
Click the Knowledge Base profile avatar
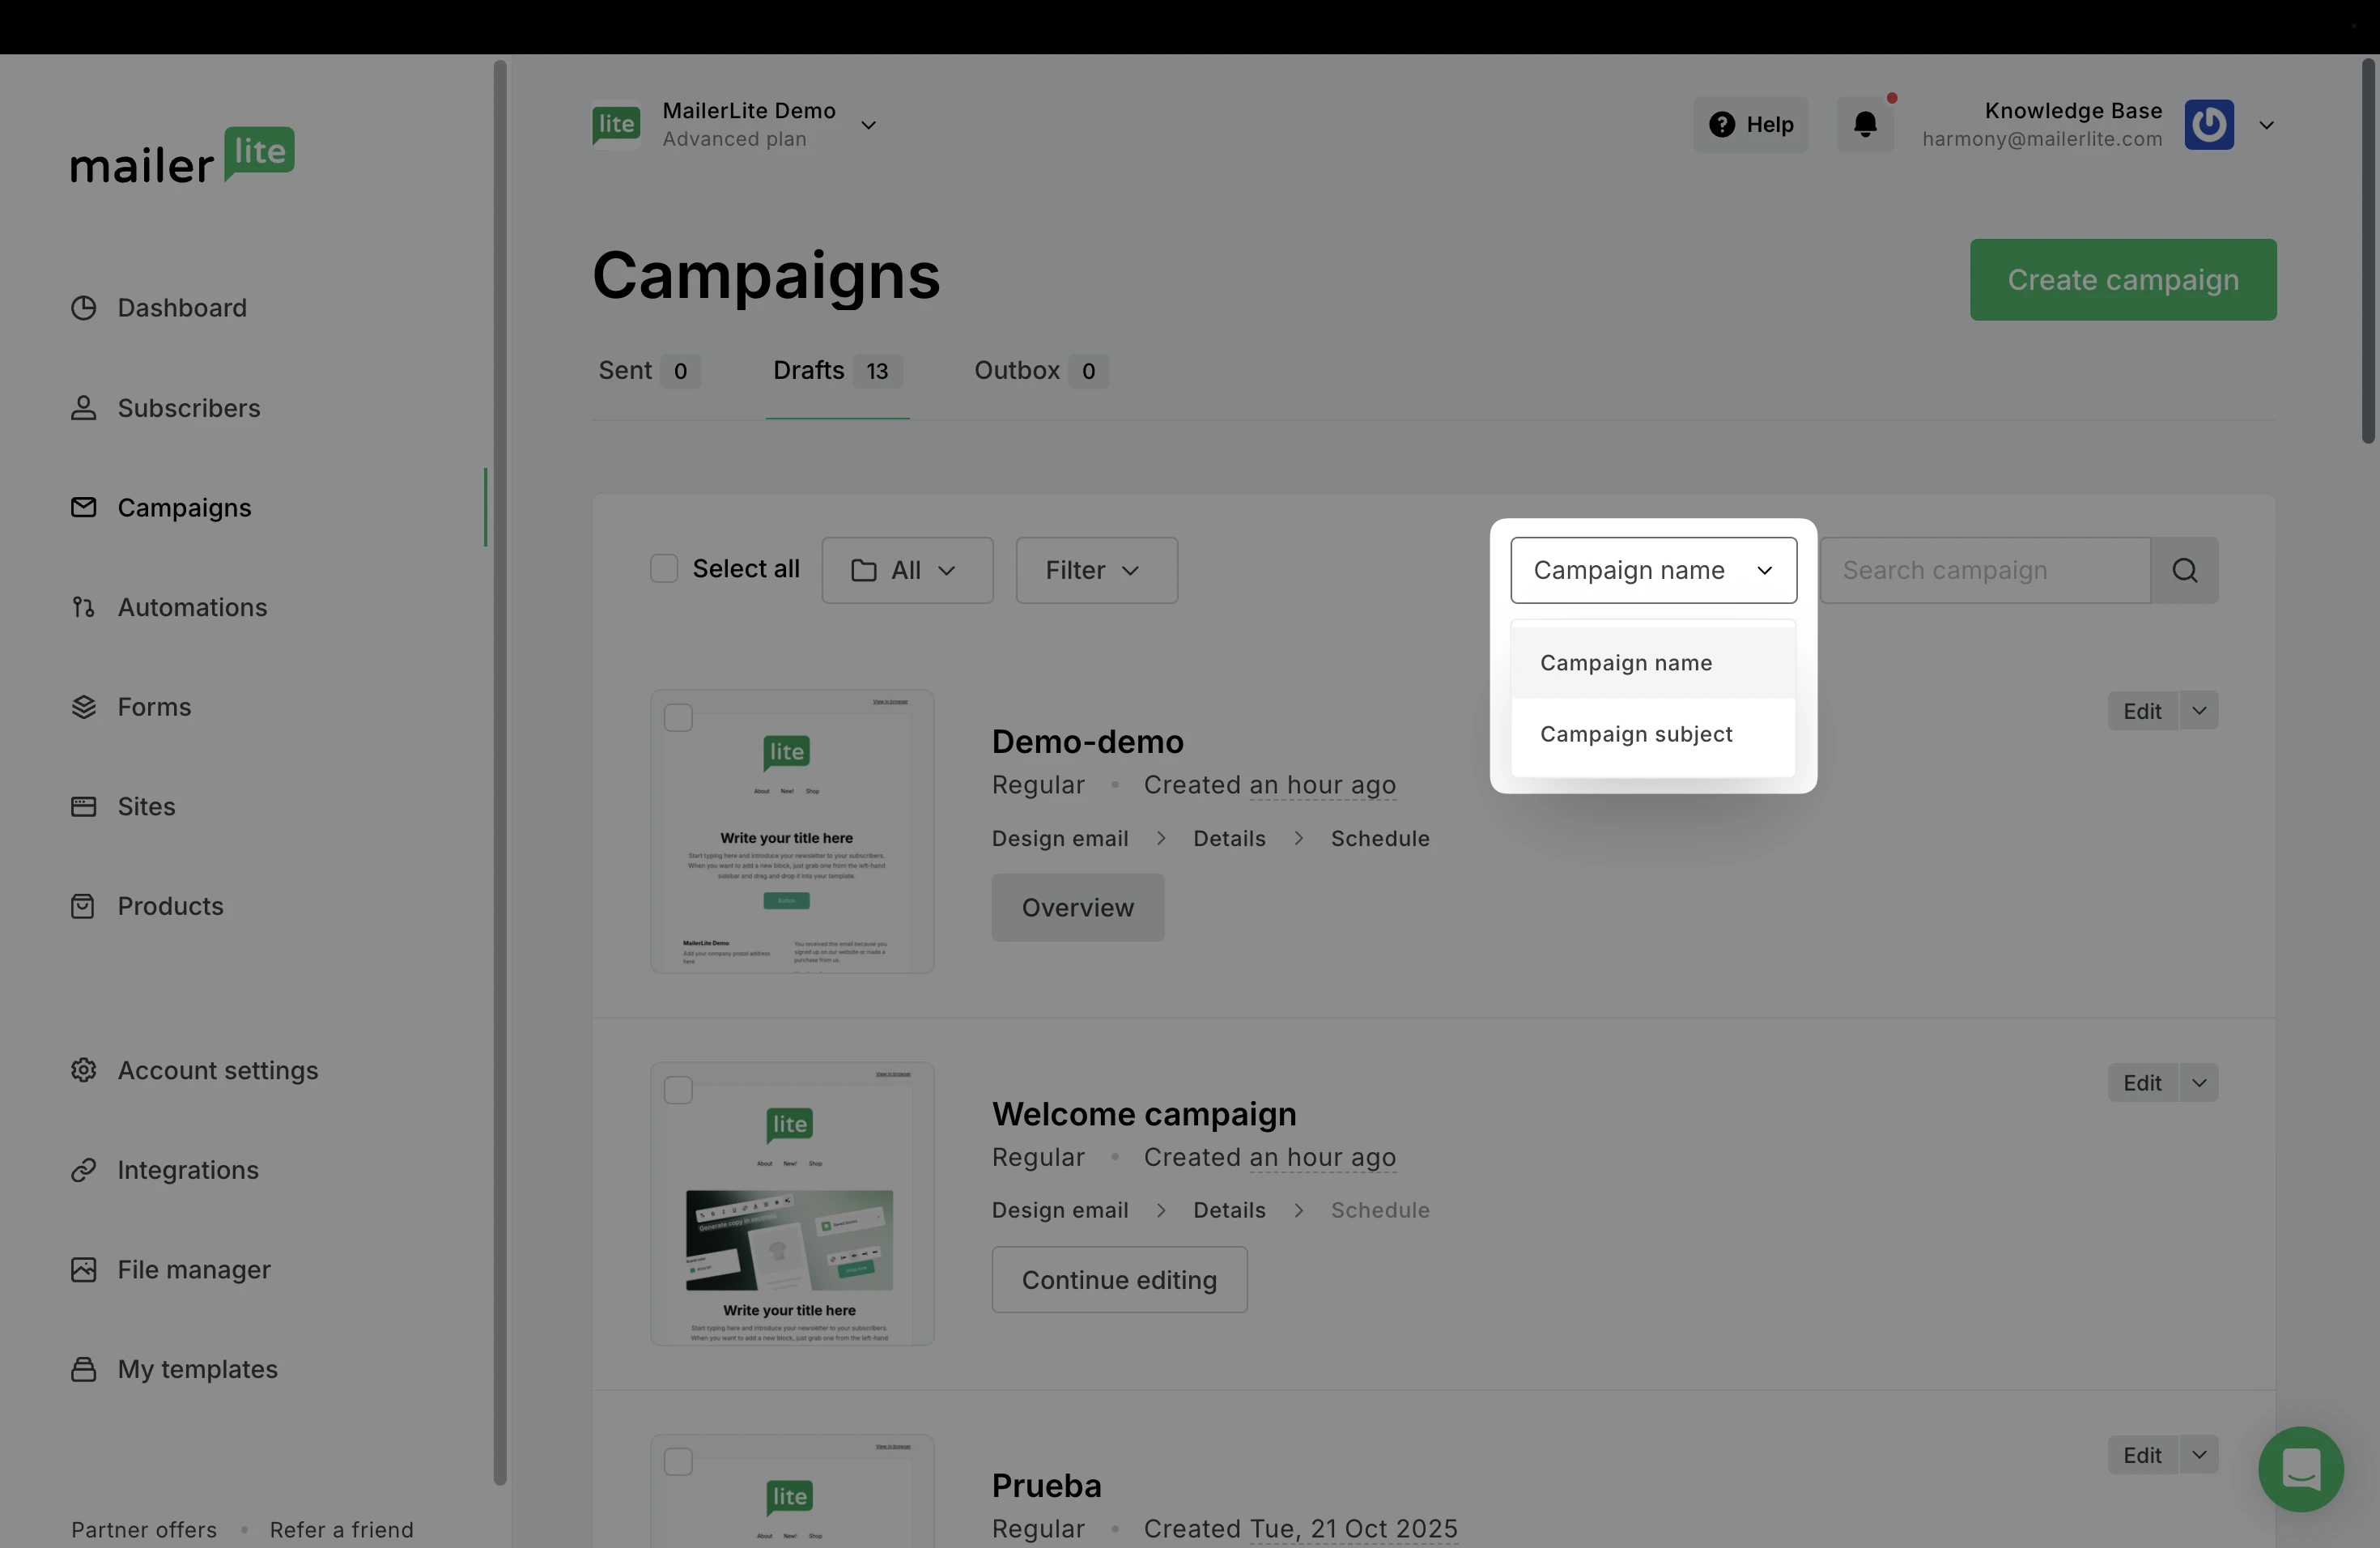point(2209,125)
